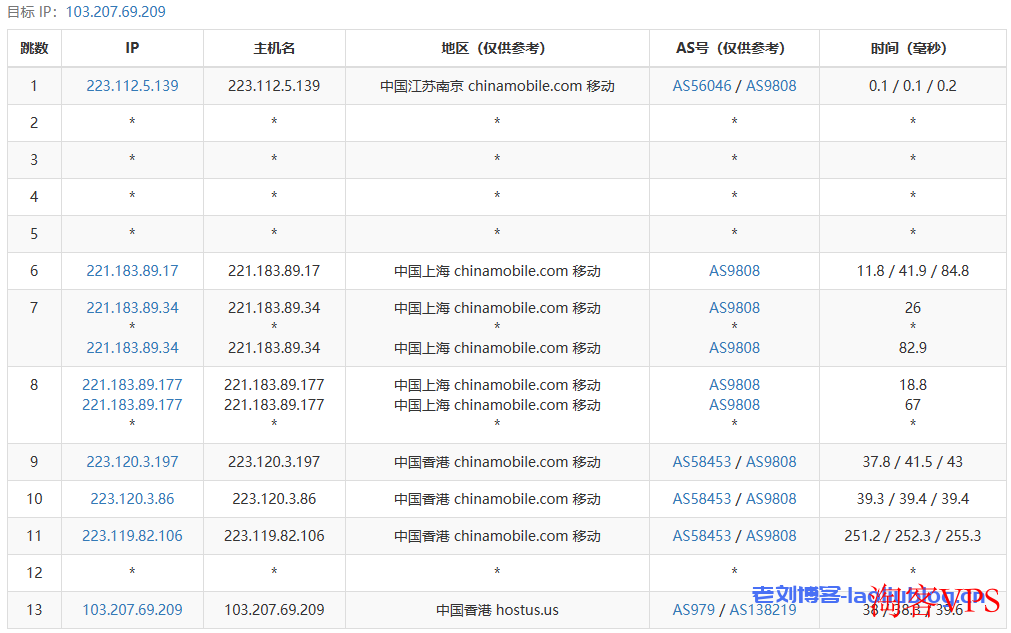Image resolution: width=1011 pixels, height=633 pixels.
Task: Click the AS号 (仅供参考) column header
Action: tap(734, 48)
